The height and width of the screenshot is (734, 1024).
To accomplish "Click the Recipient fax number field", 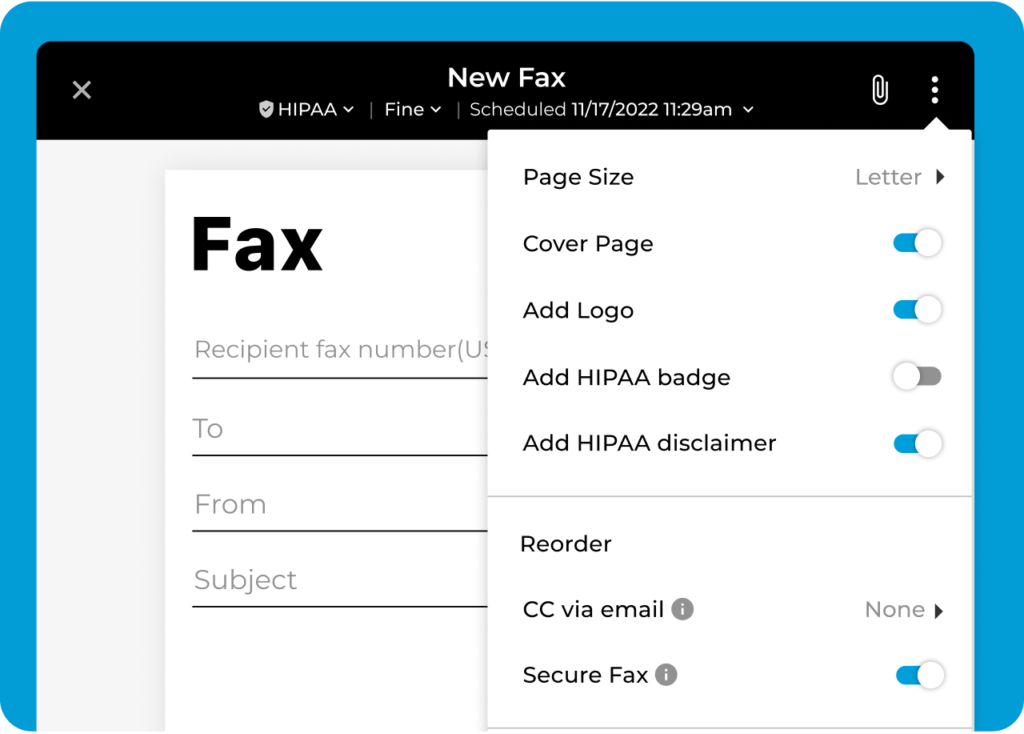I will [330, 349].
